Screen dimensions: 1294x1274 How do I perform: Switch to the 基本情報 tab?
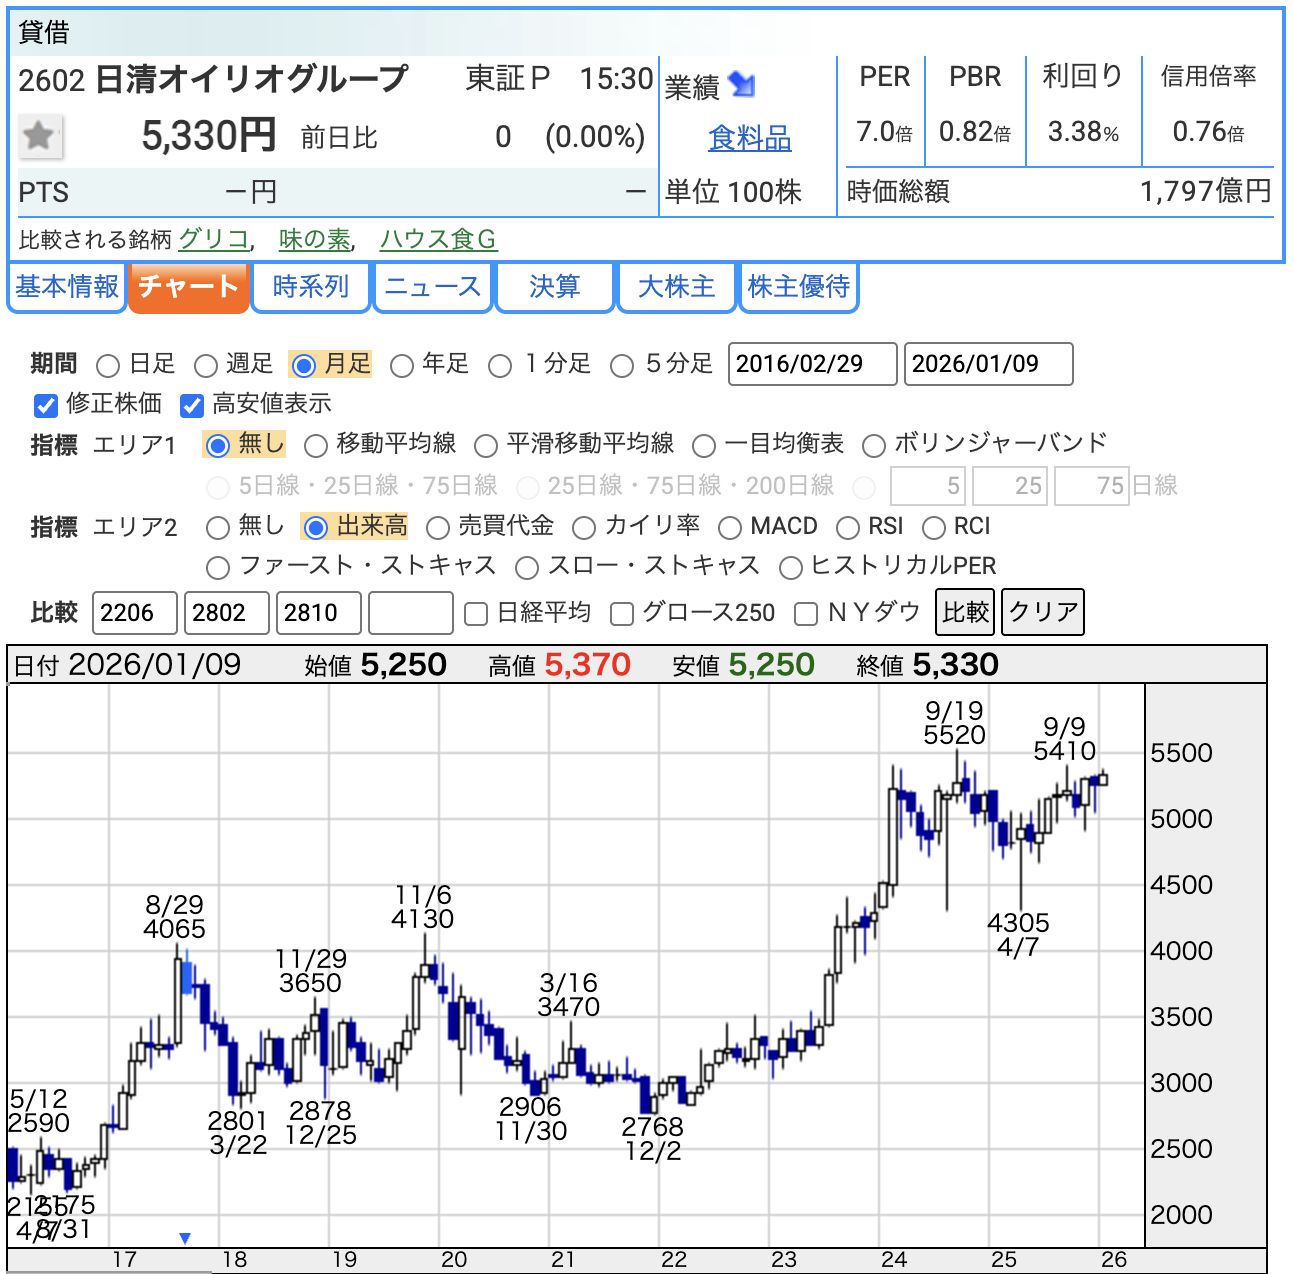(67, 287)
